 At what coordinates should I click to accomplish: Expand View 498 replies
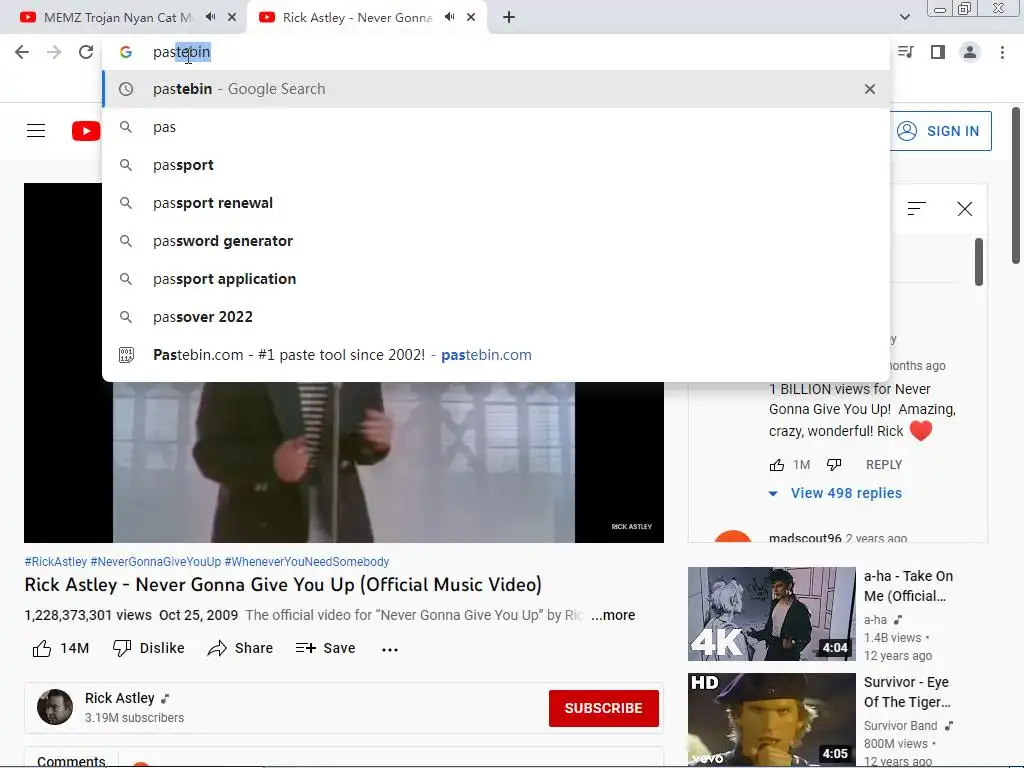(836, 493)
